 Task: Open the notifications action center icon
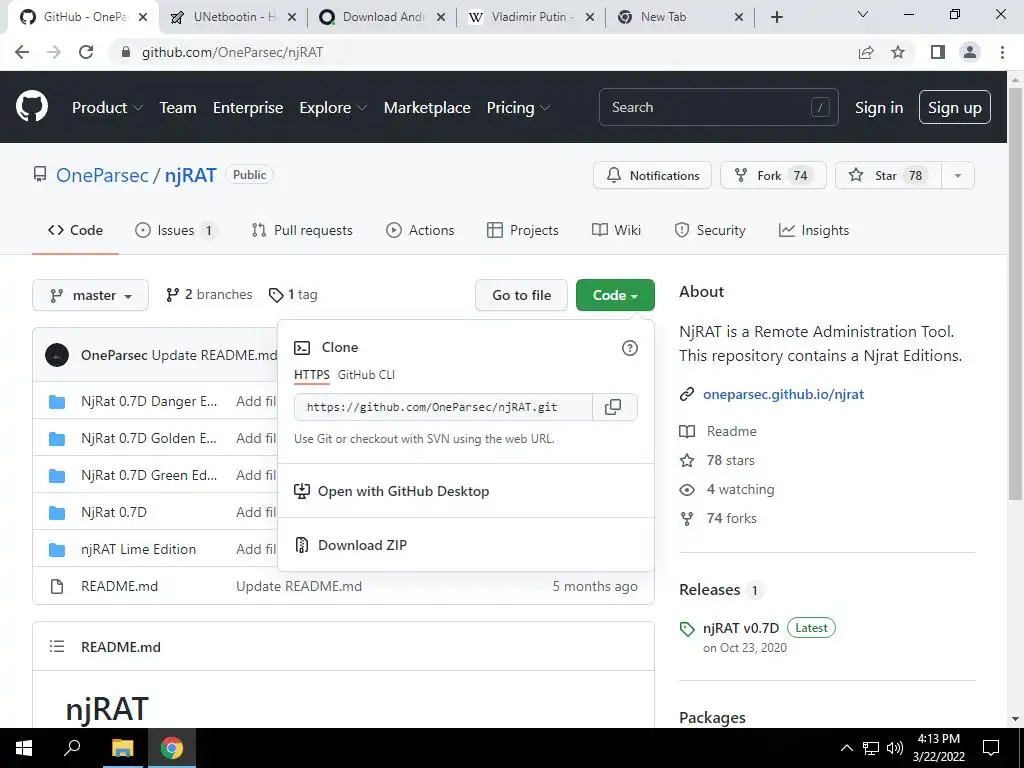coord(991,748)
